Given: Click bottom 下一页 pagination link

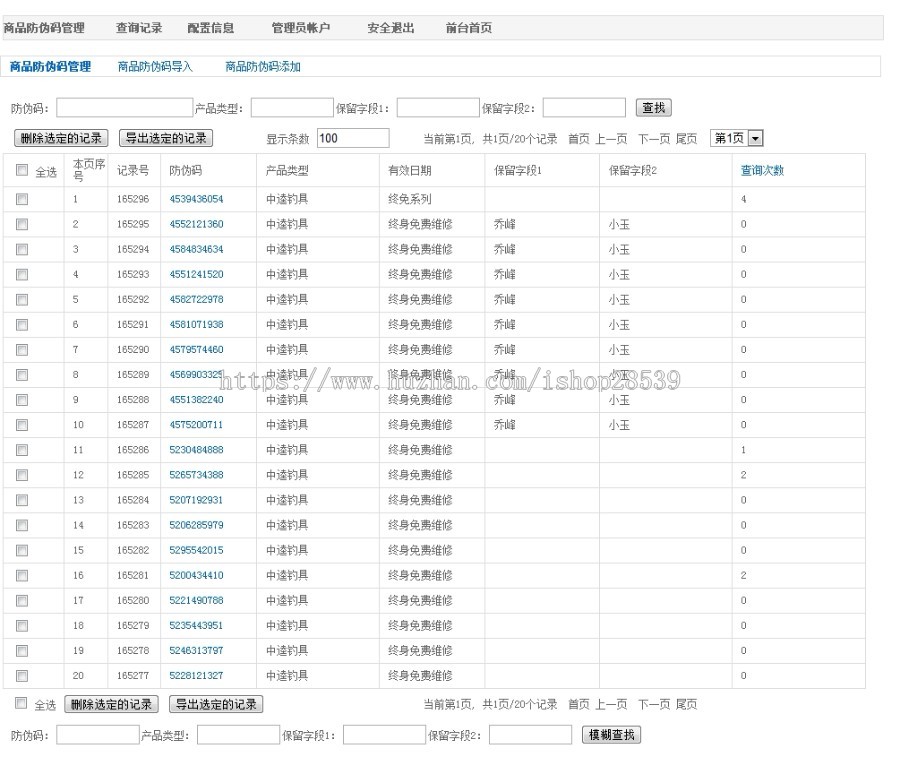Looking at the screenshot, I should 654,705.
